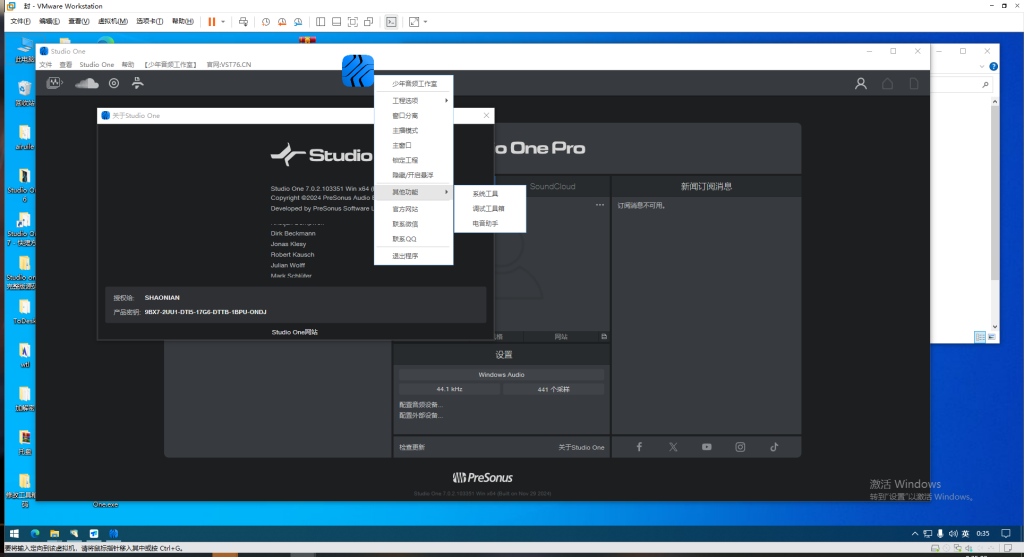The width and height of the screenshot is (1024, 557).
Task: Choose 调试工具箱 from the submenu
Action: coord(490,208)
